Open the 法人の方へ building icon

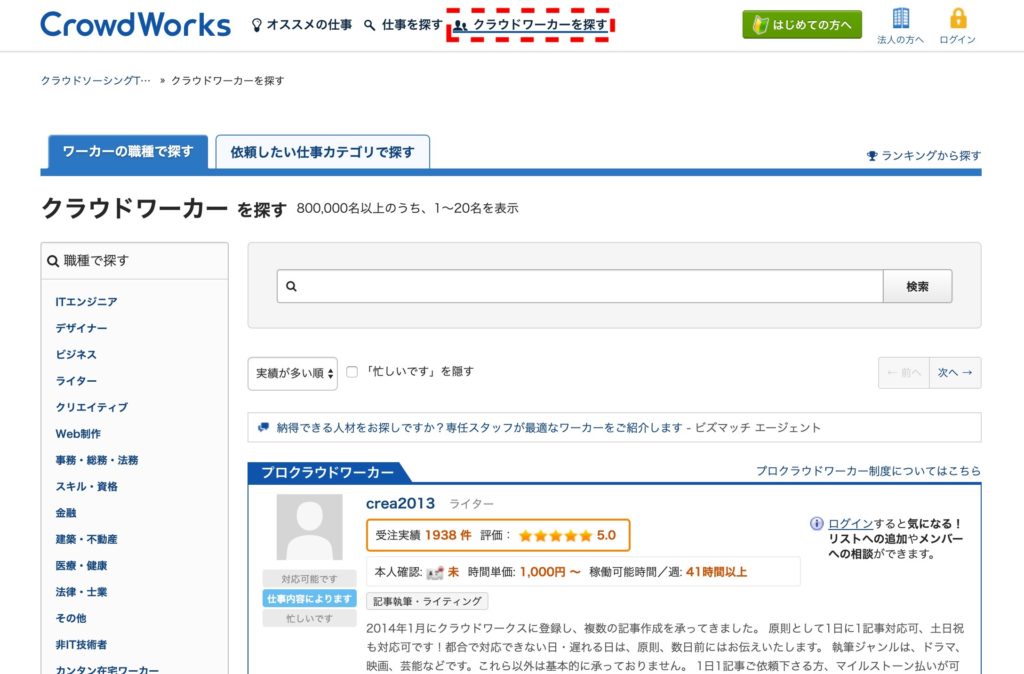coord(901,18)
